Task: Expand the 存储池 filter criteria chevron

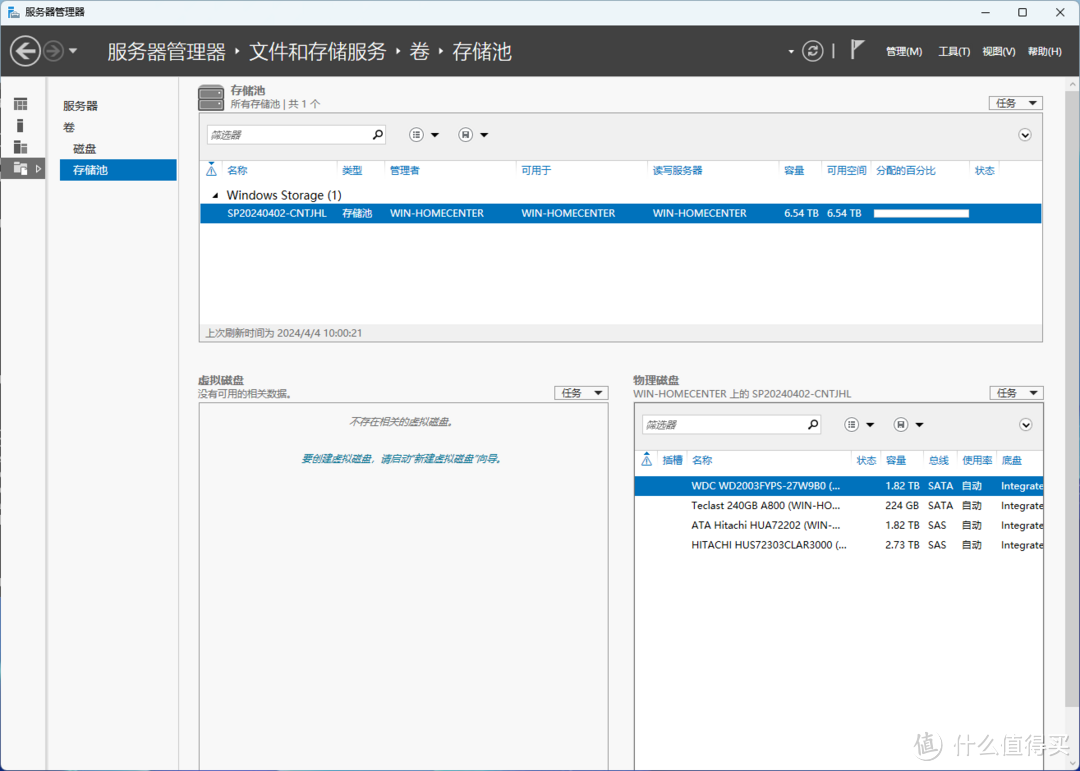Action: pos(1025,134)
